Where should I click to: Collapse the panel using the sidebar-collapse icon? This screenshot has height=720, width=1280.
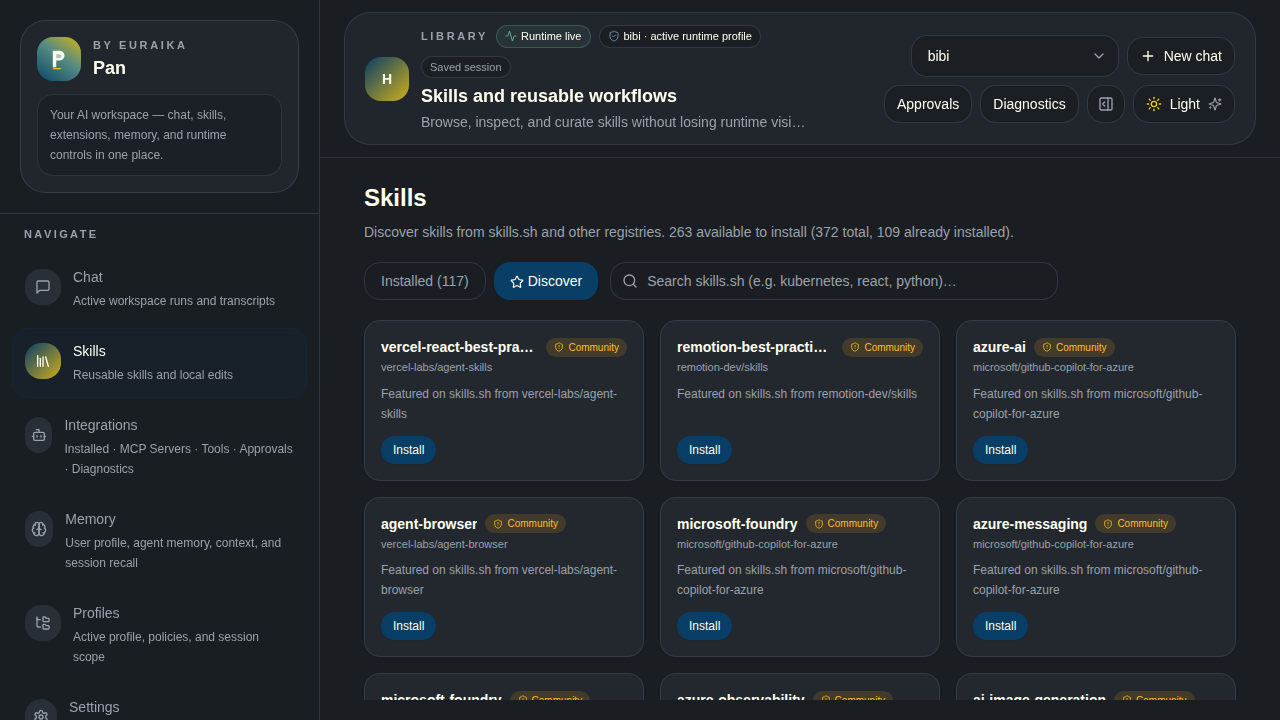coord(1105,104)
